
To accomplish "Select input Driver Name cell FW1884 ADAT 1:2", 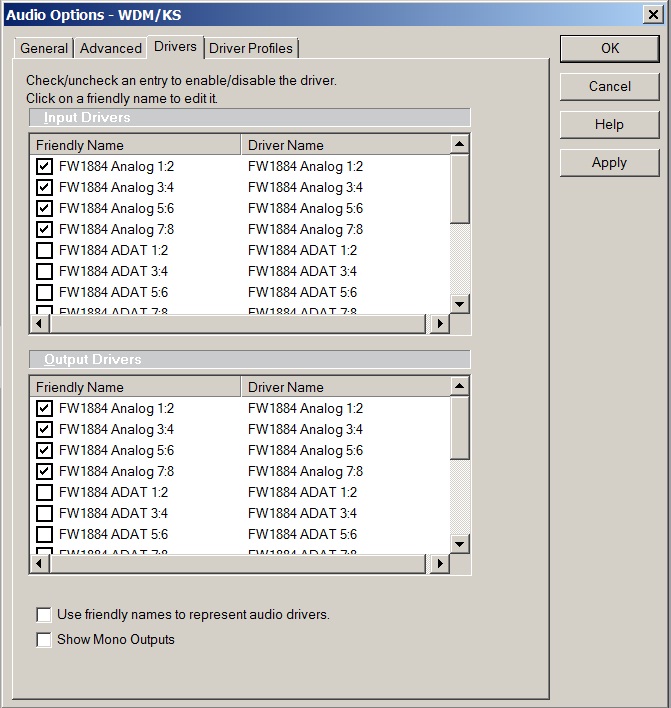I will 302,250.
